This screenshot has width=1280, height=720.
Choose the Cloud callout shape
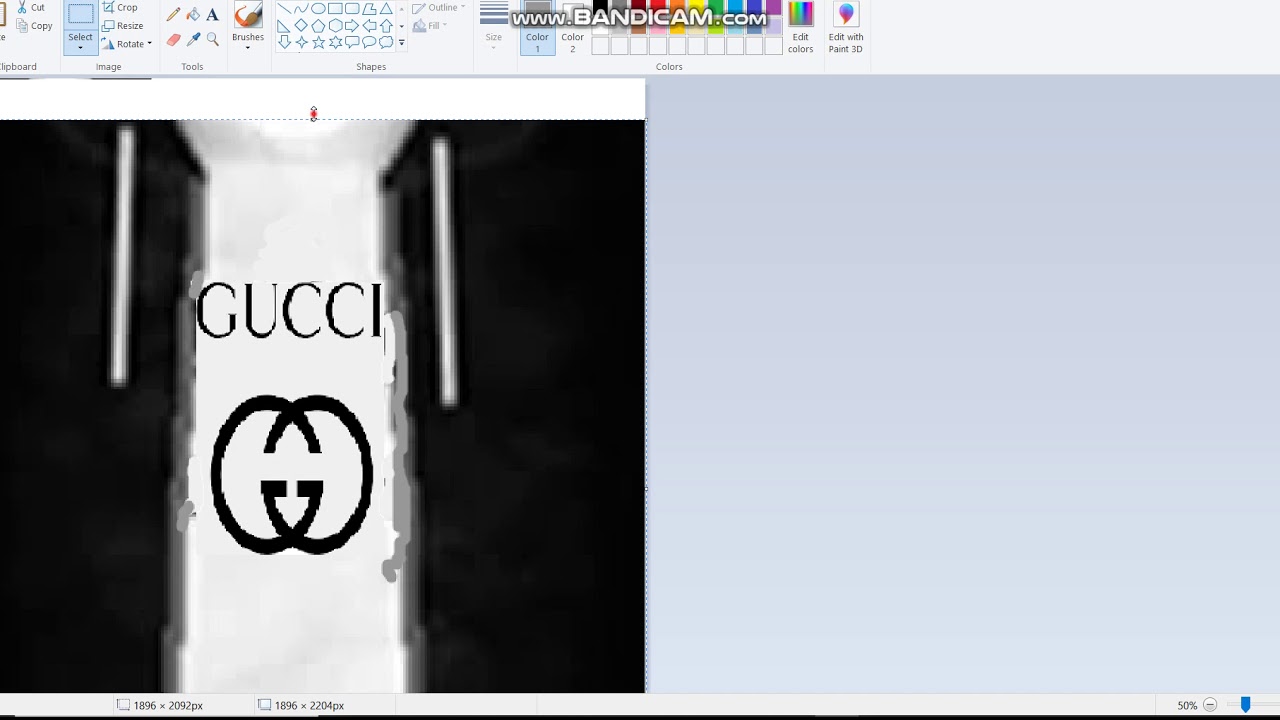(x=386, y=42)
